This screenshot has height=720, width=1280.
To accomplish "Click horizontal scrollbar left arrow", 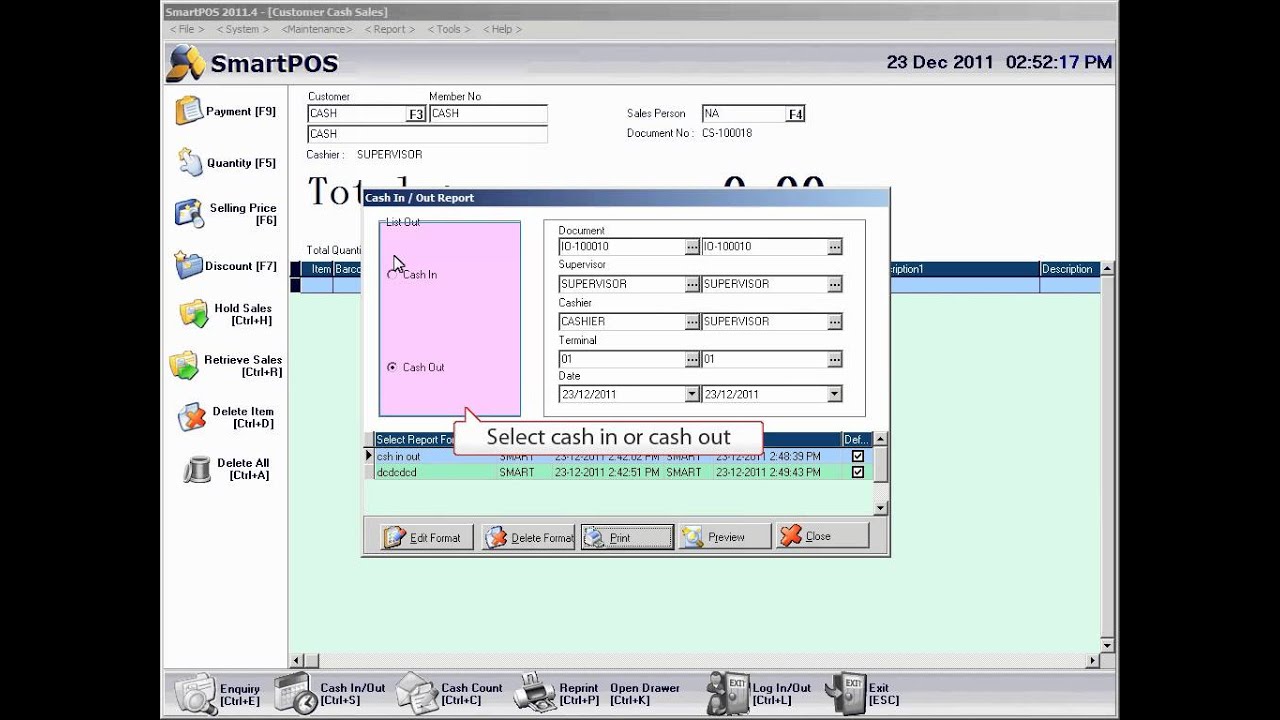I will click(296, 661).
